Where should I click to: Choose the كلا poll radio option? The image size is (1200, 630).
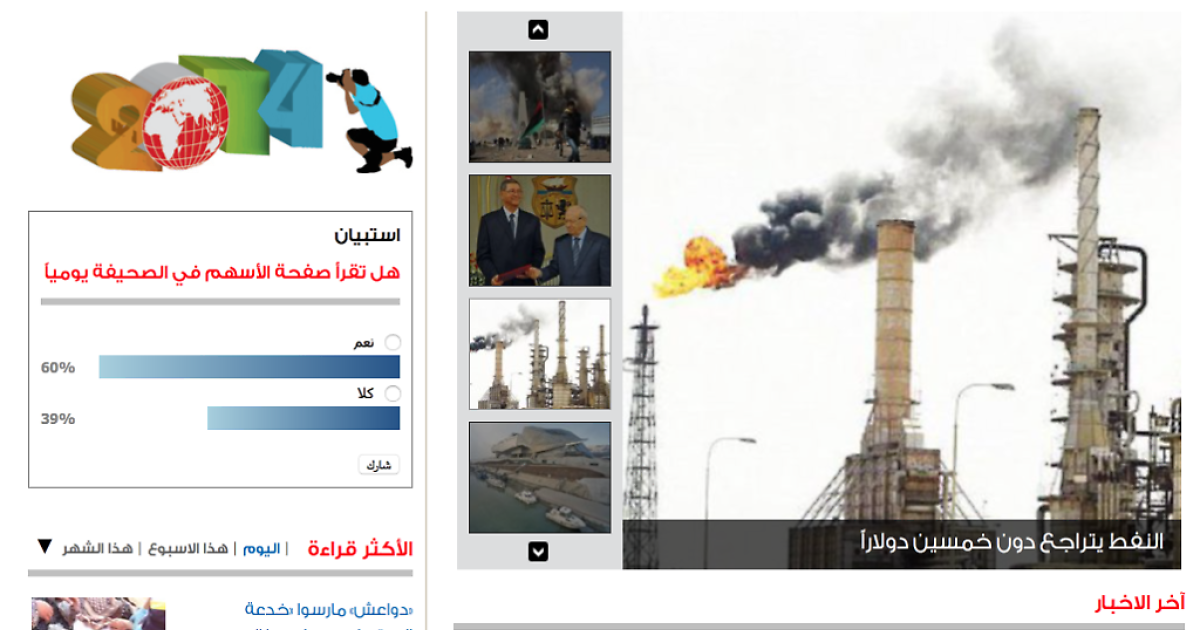(x=392, y=394)
